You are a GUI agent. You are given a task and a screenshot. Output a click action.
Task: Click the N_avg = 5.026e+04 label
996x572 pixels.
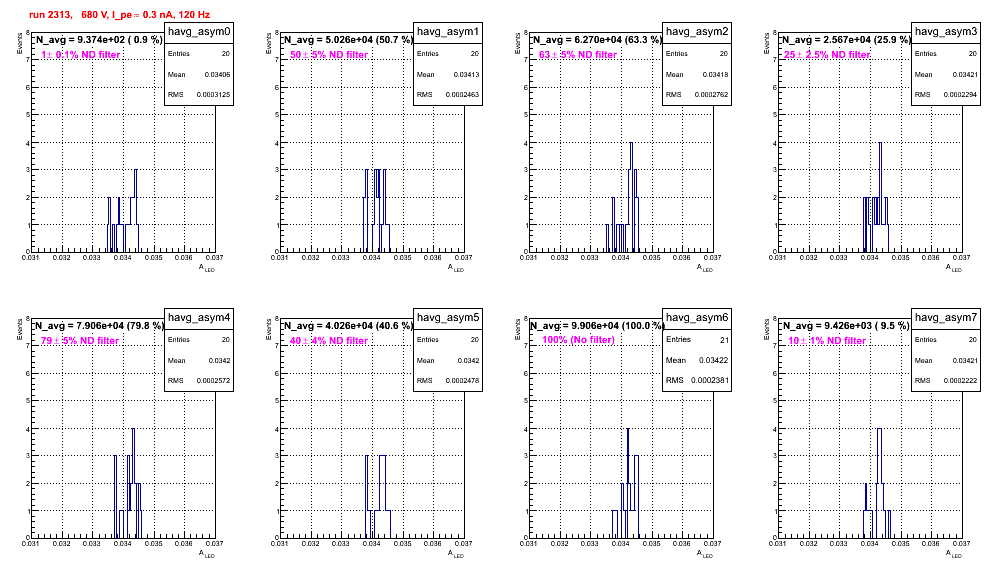[348, 40]
